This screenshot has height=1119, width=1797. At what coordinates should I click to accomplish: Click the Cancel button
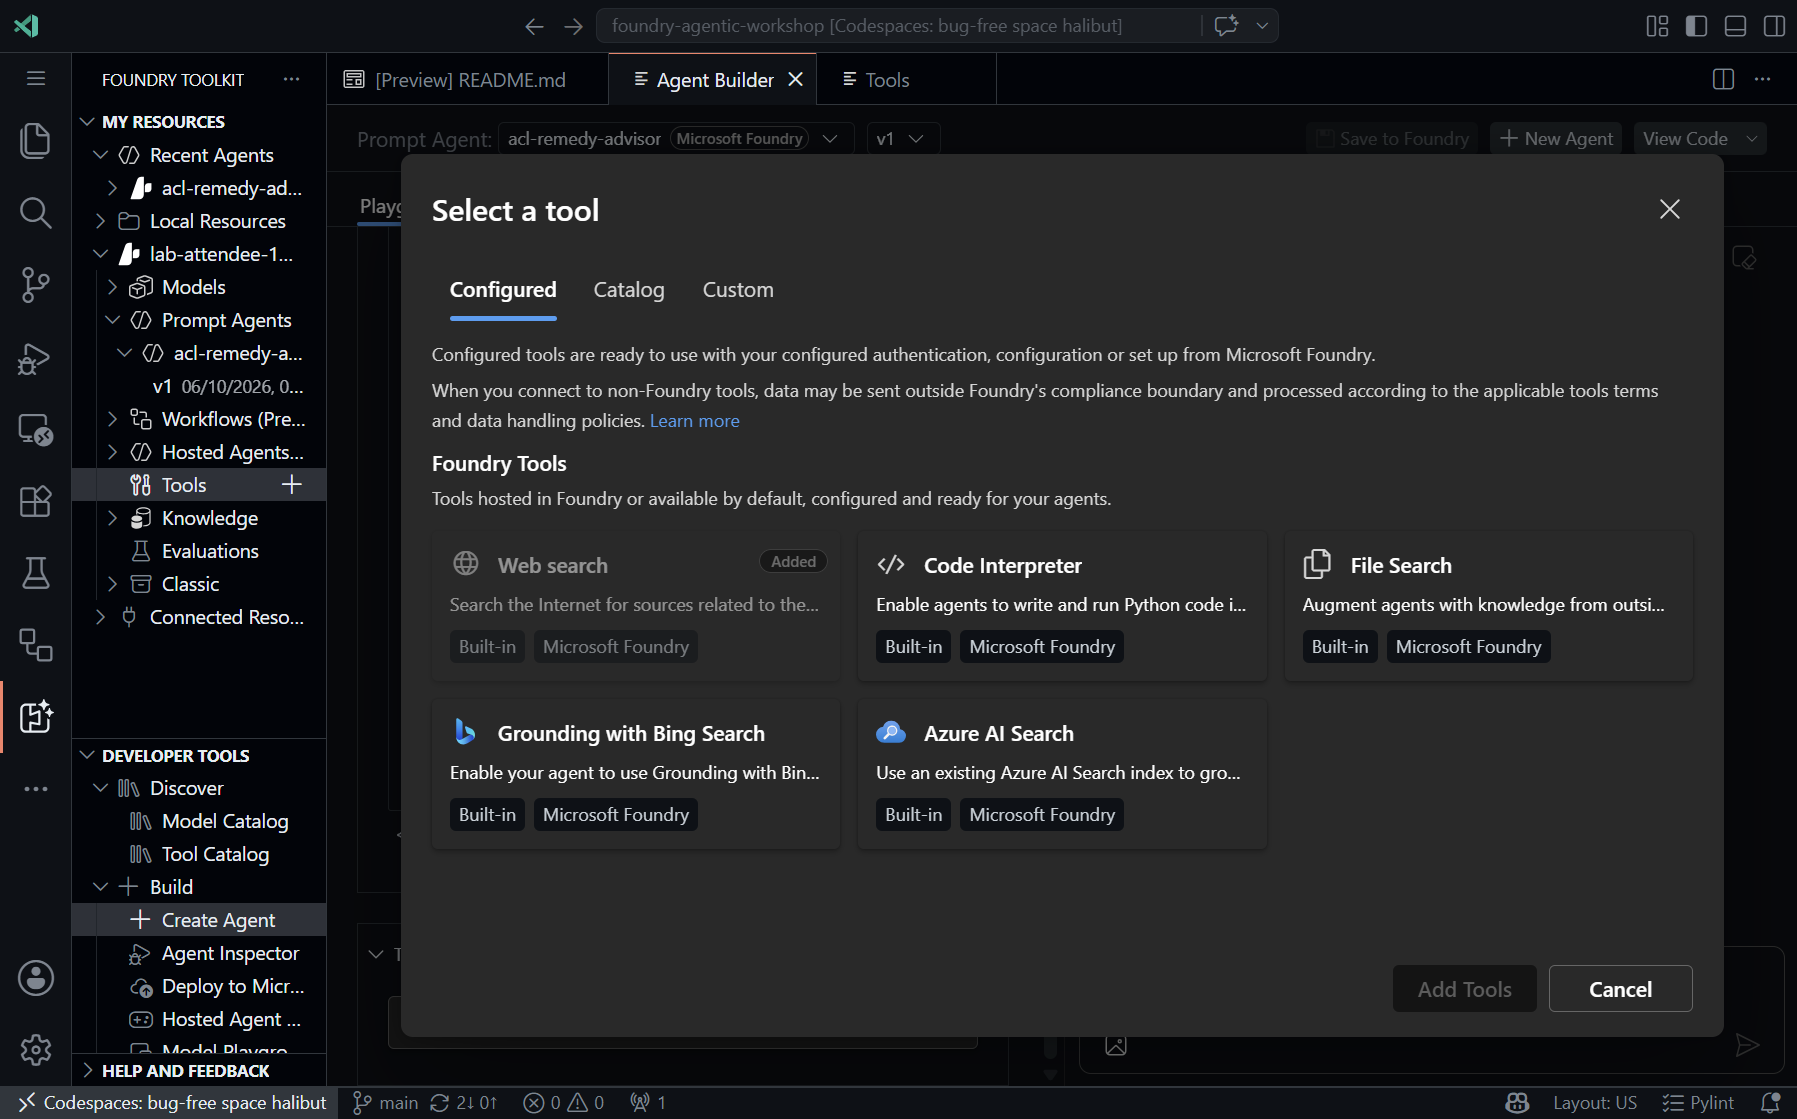tap(1620, 989)
